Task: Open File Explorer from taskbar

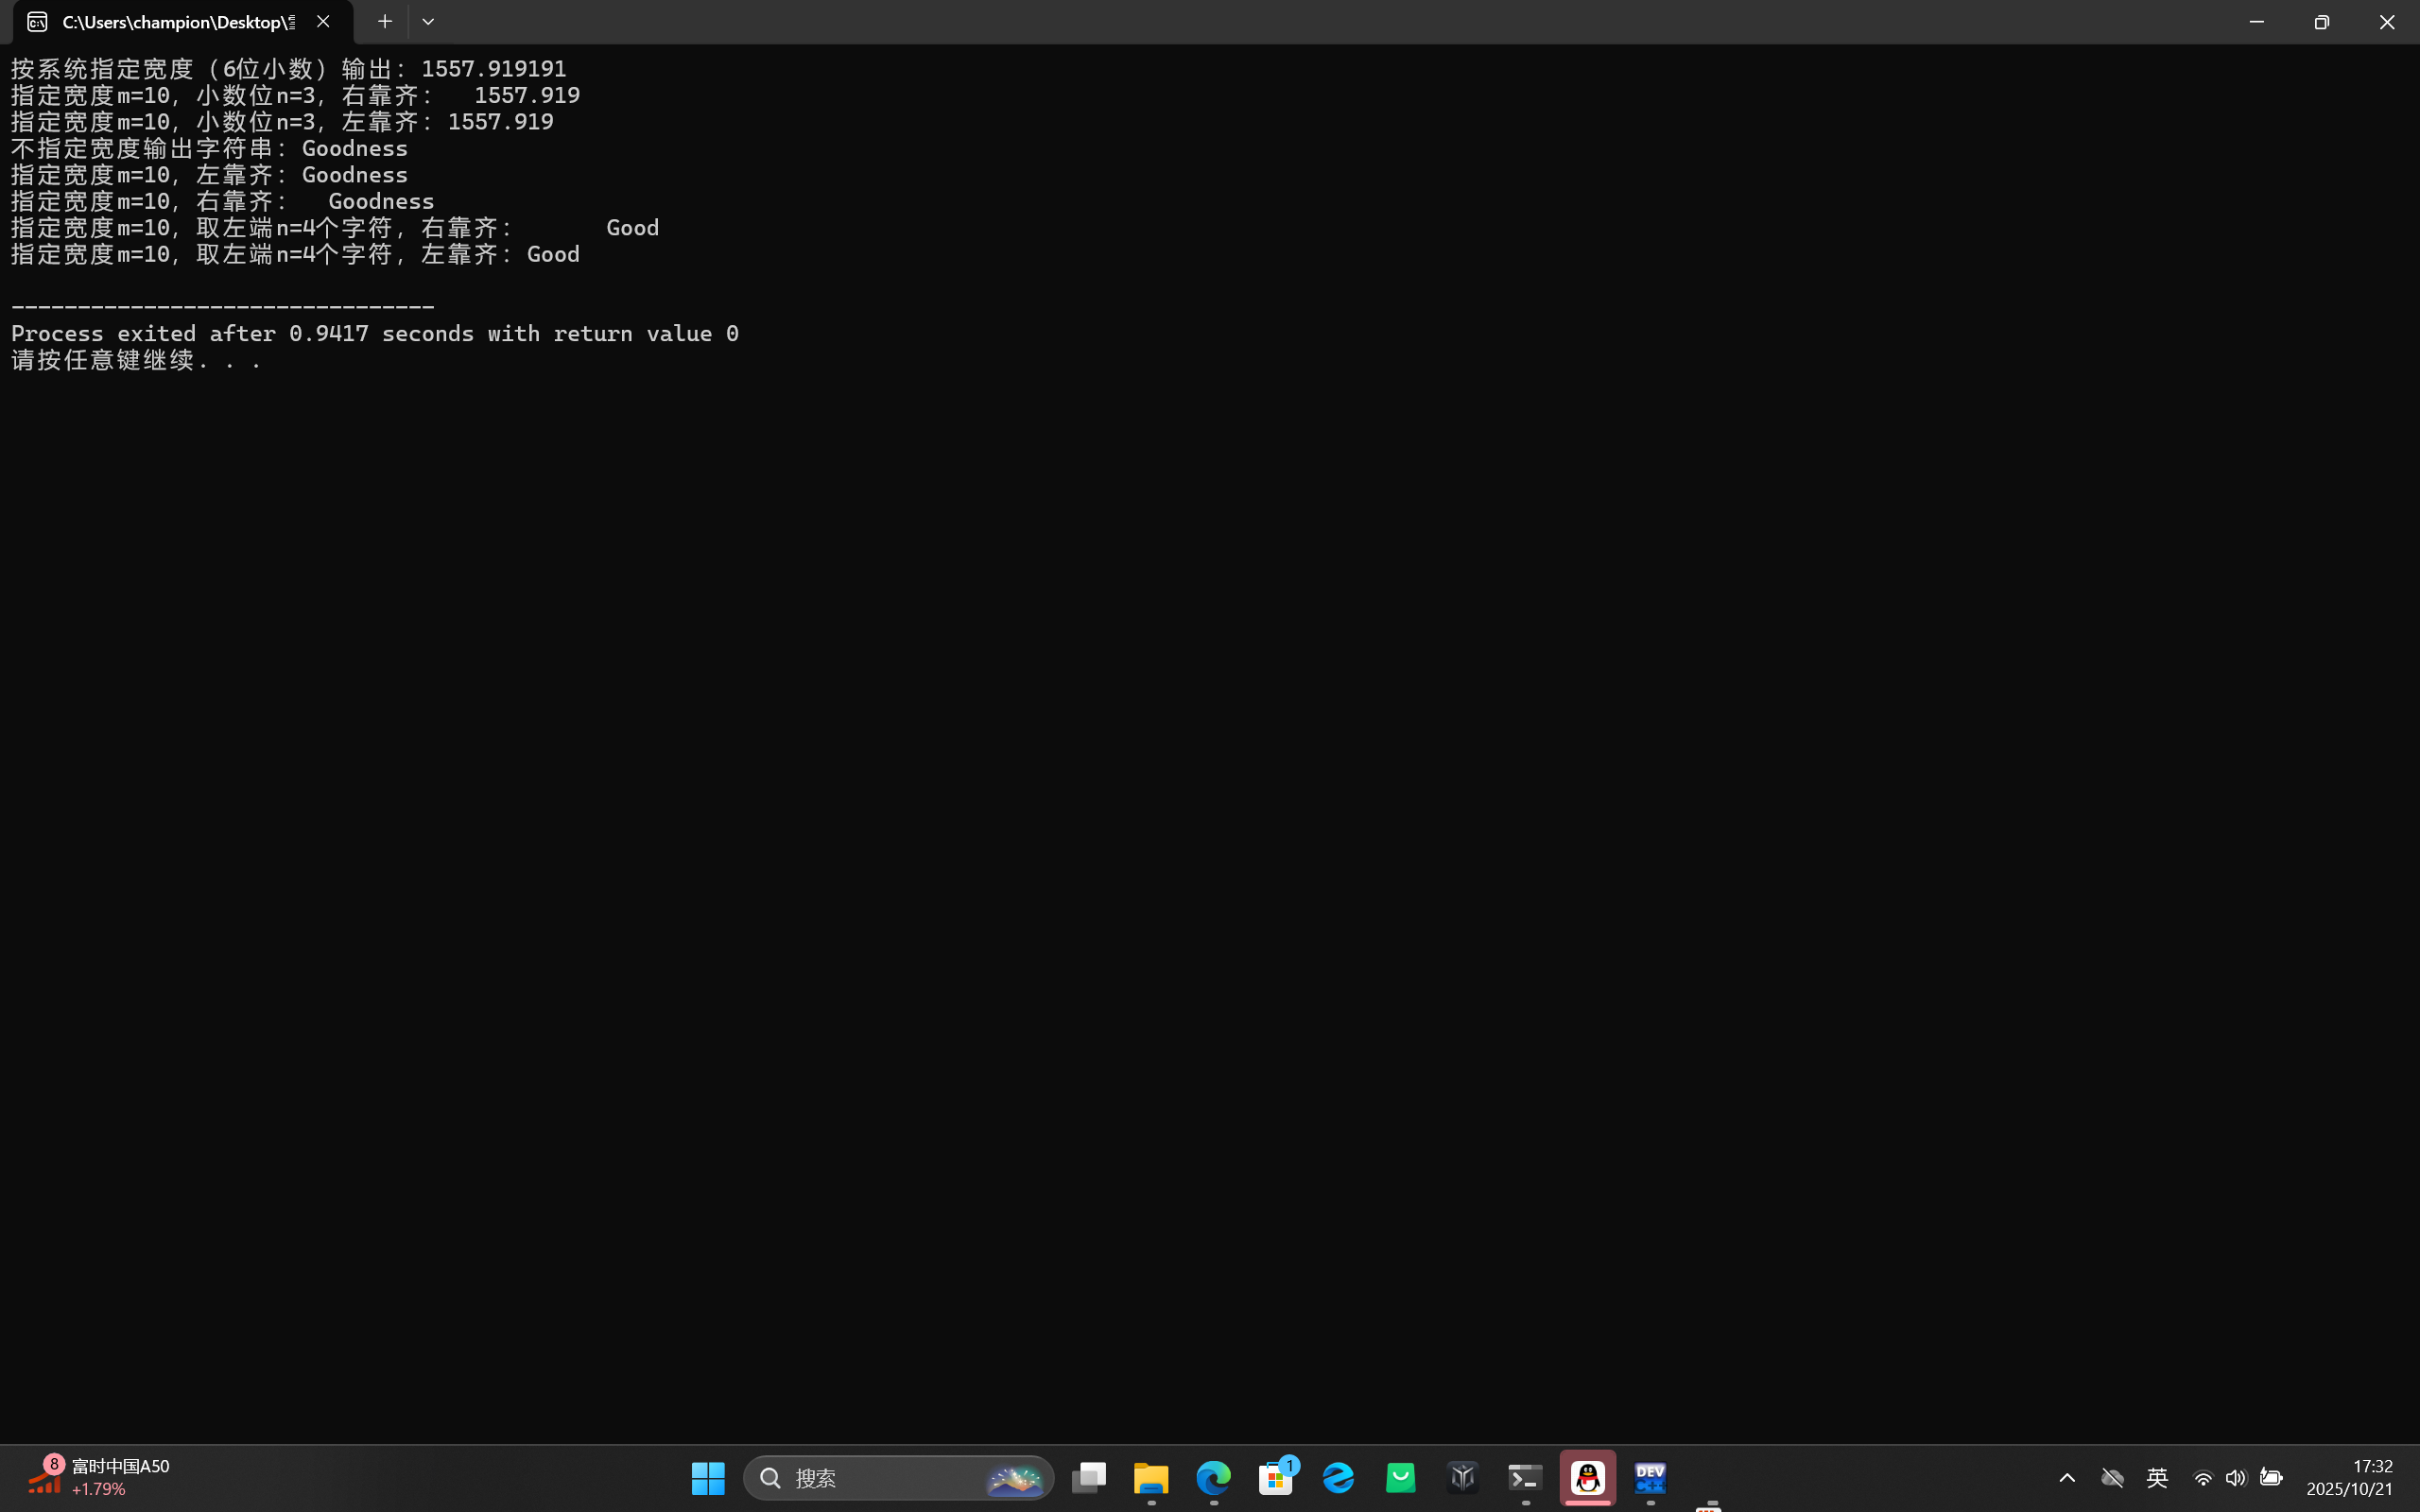Action: pyautogui.click(x=1151, y=1477)
